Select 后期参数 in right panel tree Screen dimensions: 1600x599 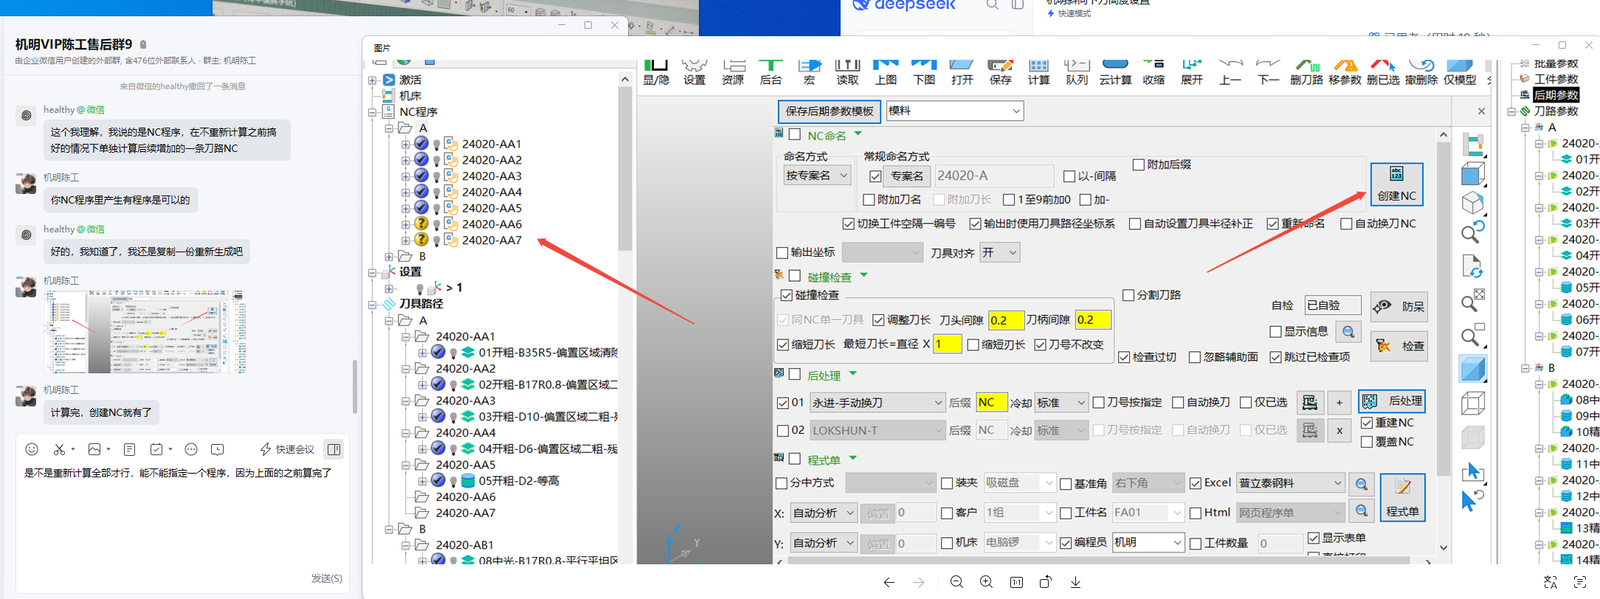(x=1556, y=95)
